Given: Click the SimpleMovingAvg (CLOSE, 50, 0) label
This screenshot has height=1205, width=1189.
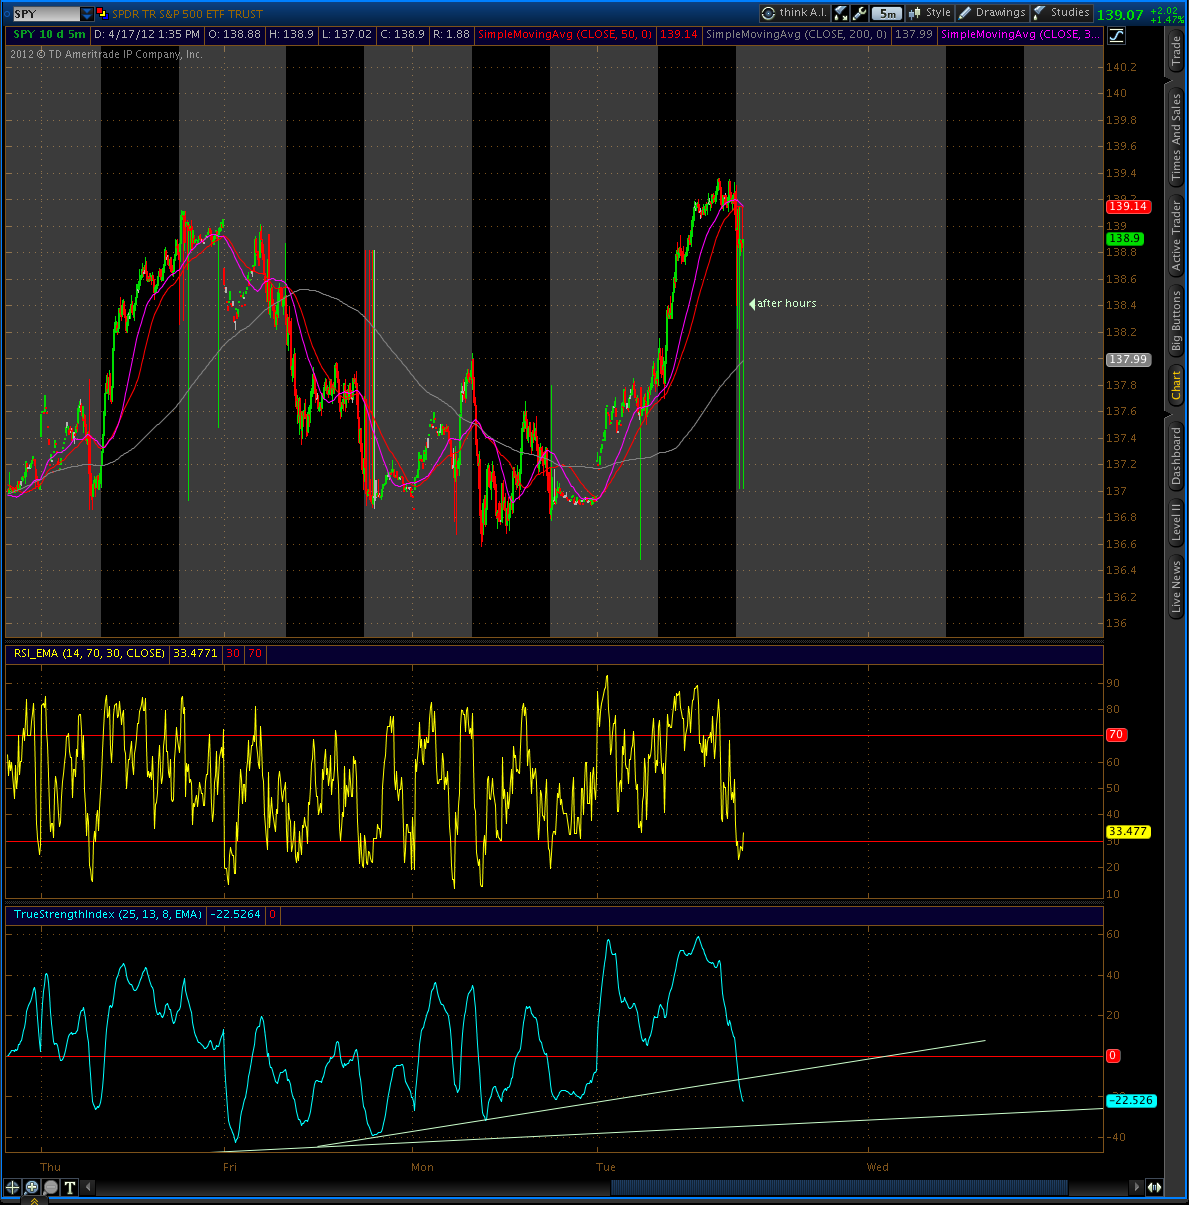Looking at the screenshot, I should click(x=565, y=34).
